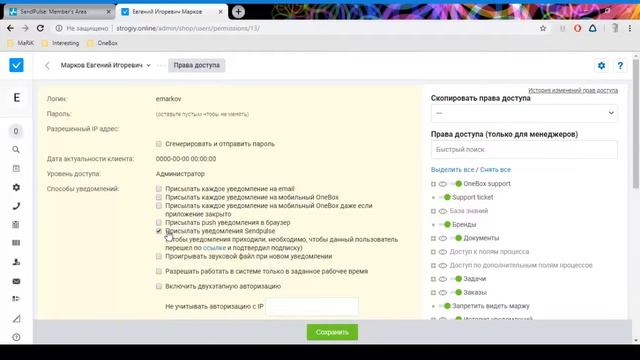Open the question mark help icon top right

point(620,65)
